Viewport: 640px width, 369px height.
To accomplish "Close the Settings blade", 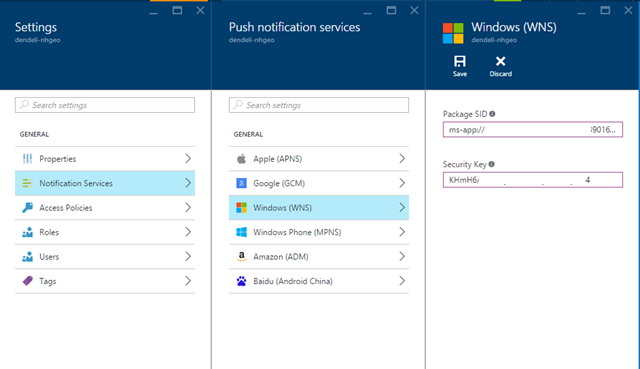I will (200, 10).
